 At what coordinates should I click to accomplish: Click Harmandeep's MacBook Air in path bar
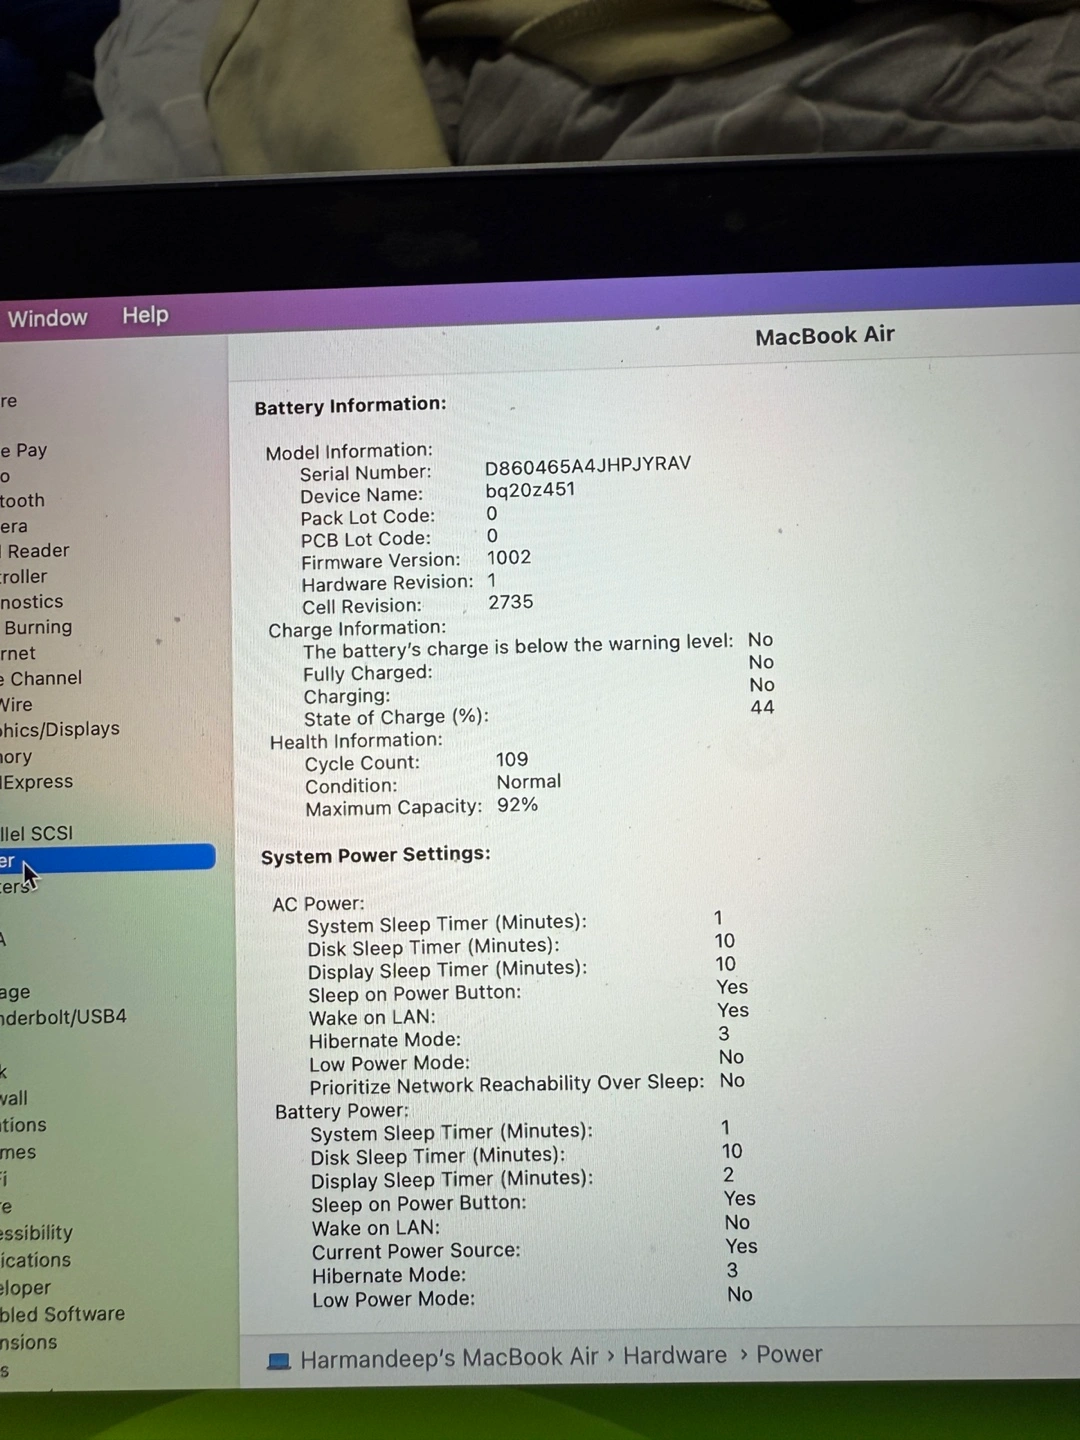click(x=449, y=1358)
